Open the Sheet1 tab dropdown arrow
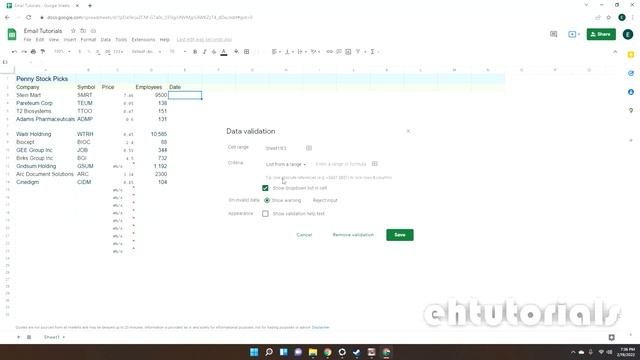The image size is (640, 360). [64, 337]
